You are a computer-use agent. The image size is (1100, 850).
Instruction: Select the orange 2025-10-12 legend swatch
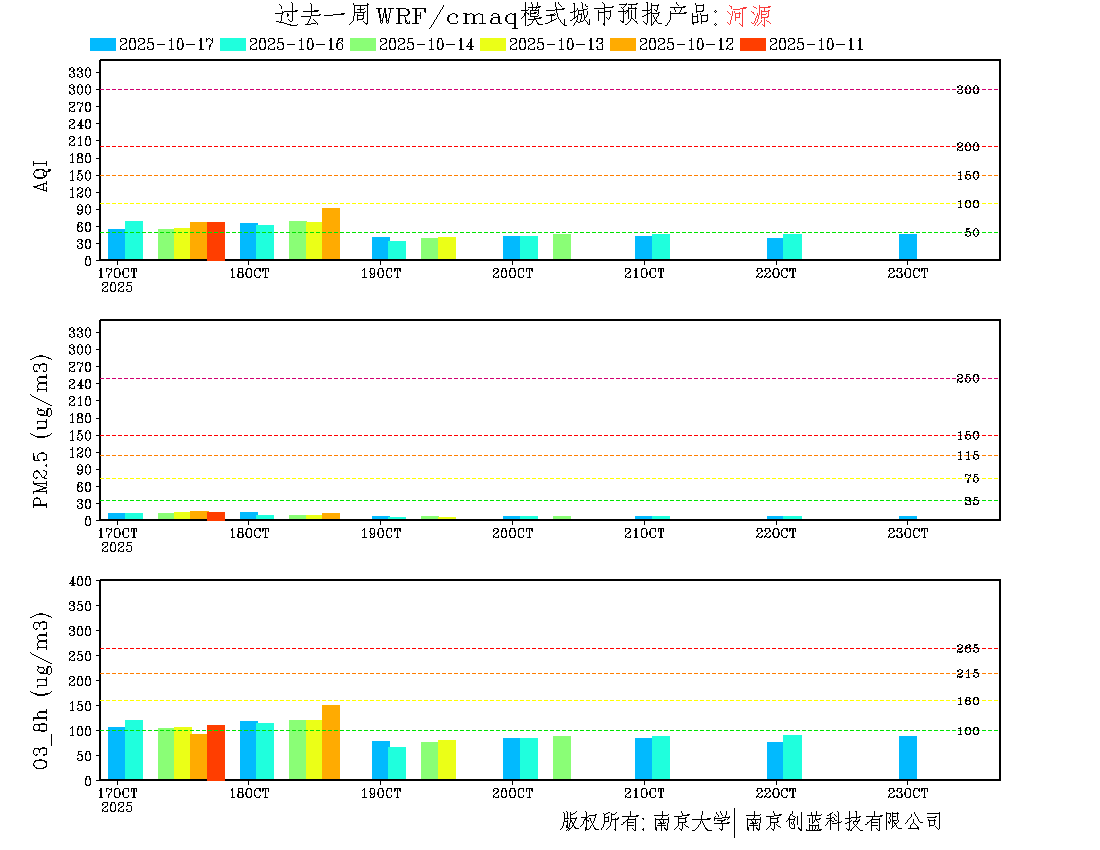tap(623, 44)
